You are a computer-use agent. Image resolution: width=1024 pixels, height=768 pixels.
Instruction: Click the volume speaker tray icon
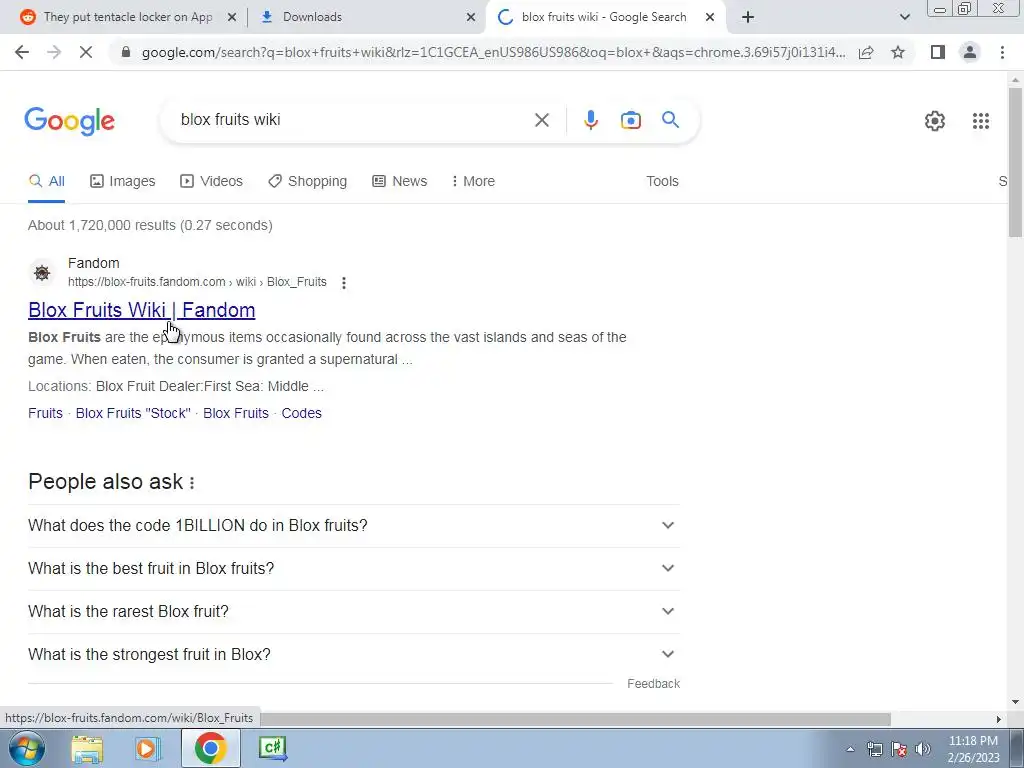point(923,749)
